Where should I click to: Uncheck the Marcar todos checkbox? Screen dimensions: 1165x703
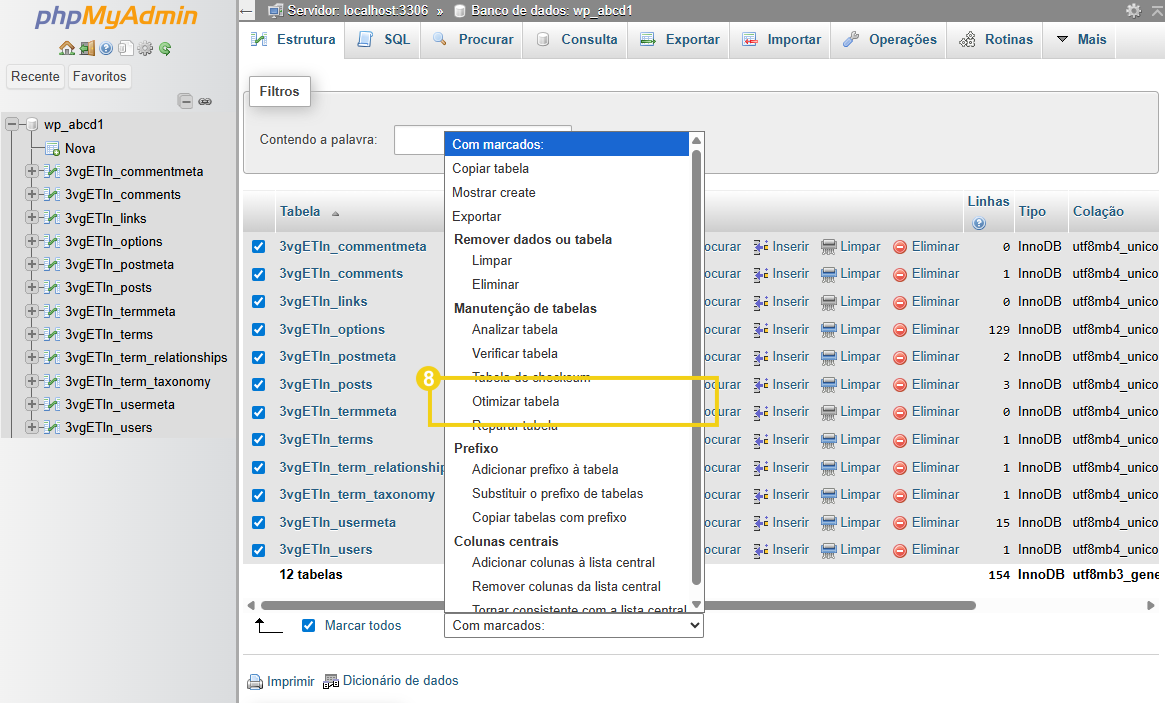pos(308,625)
